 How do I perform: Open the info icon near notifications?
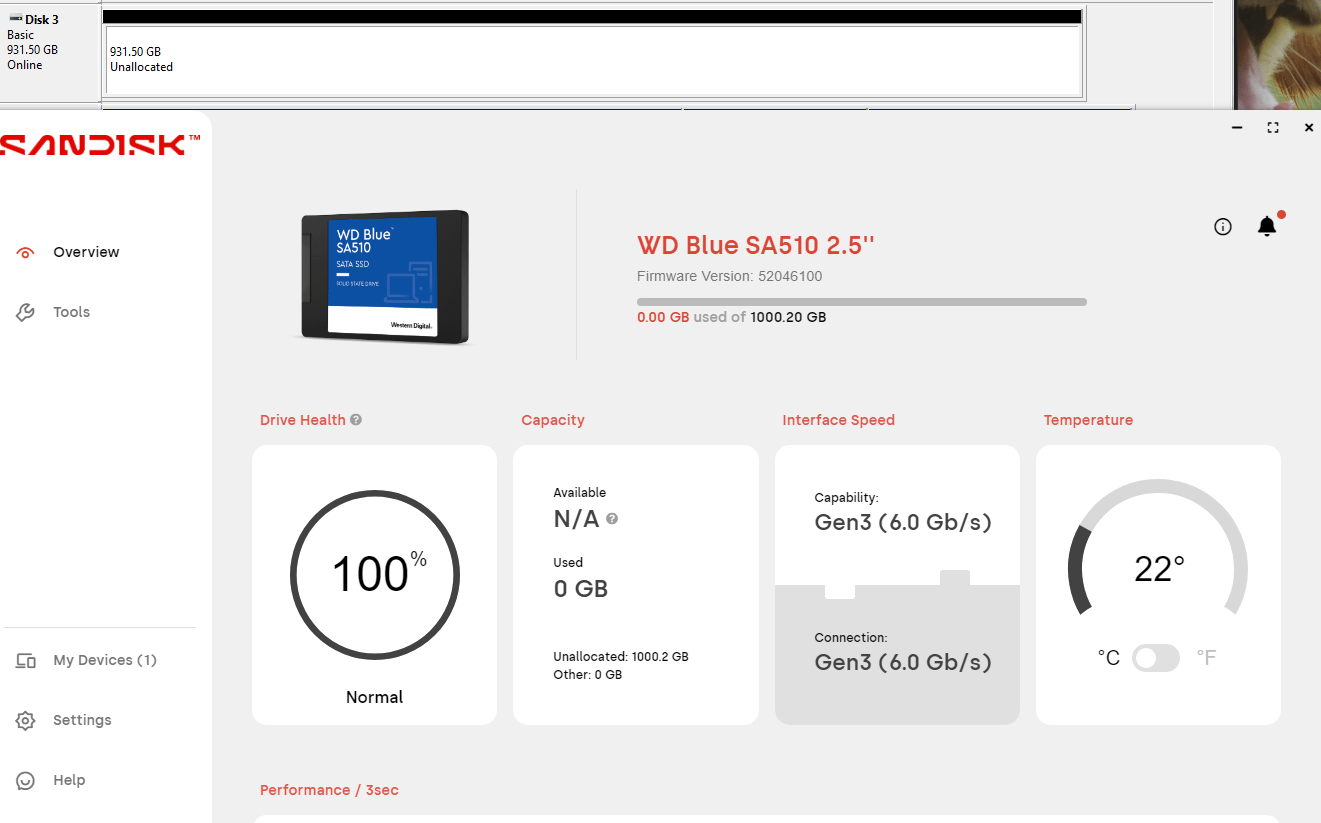coord(1222,227)
